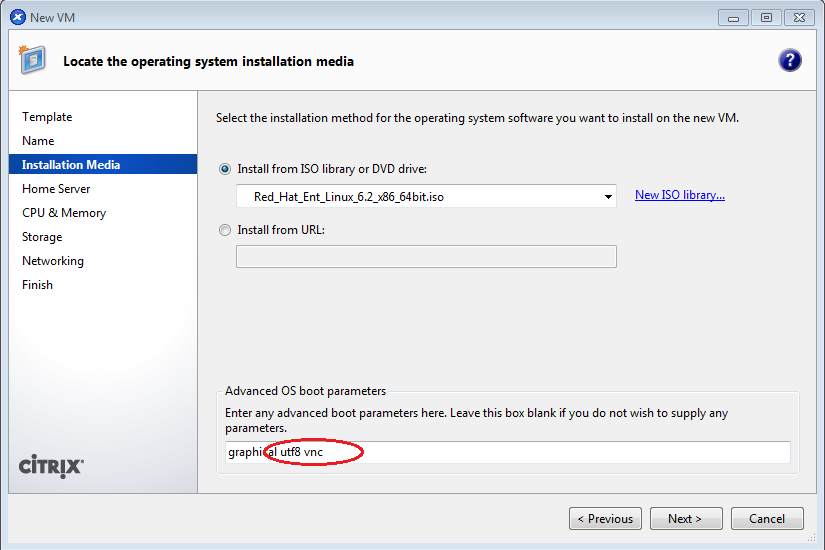Switch to CPU & Memory step
Screen dimensions: 825x550
coord(64,213)
